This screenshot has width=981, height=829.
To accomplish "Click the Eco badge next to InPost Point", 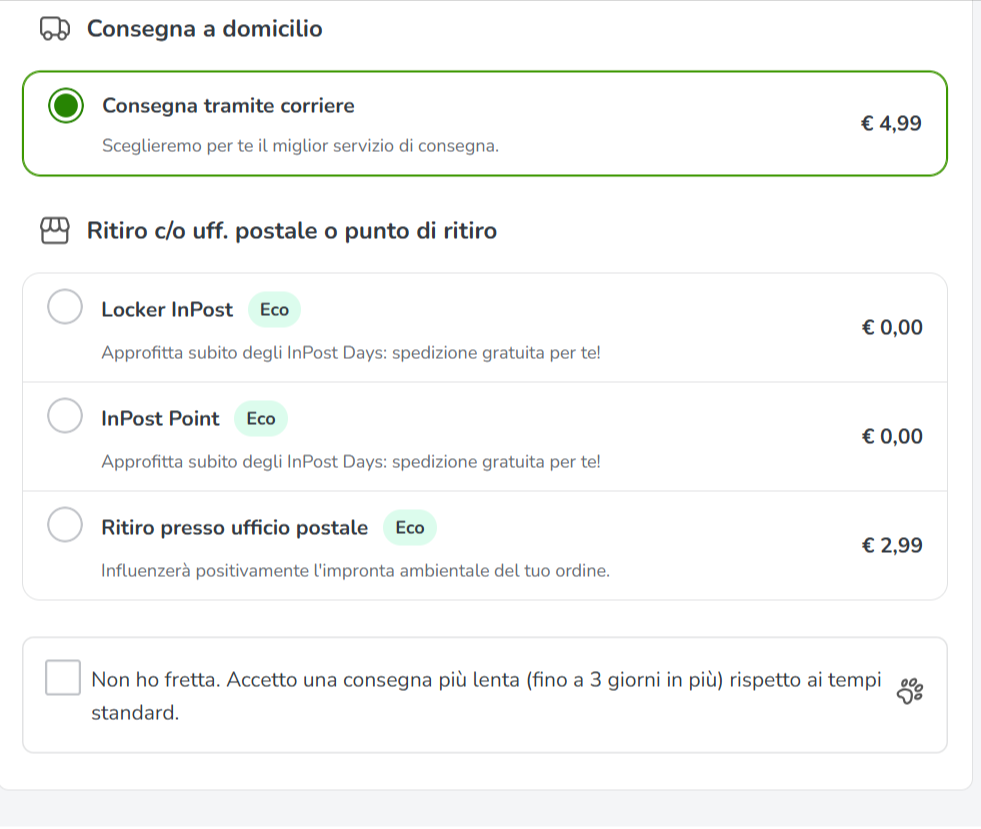I will pyautogui.click(x=261, y=419).
